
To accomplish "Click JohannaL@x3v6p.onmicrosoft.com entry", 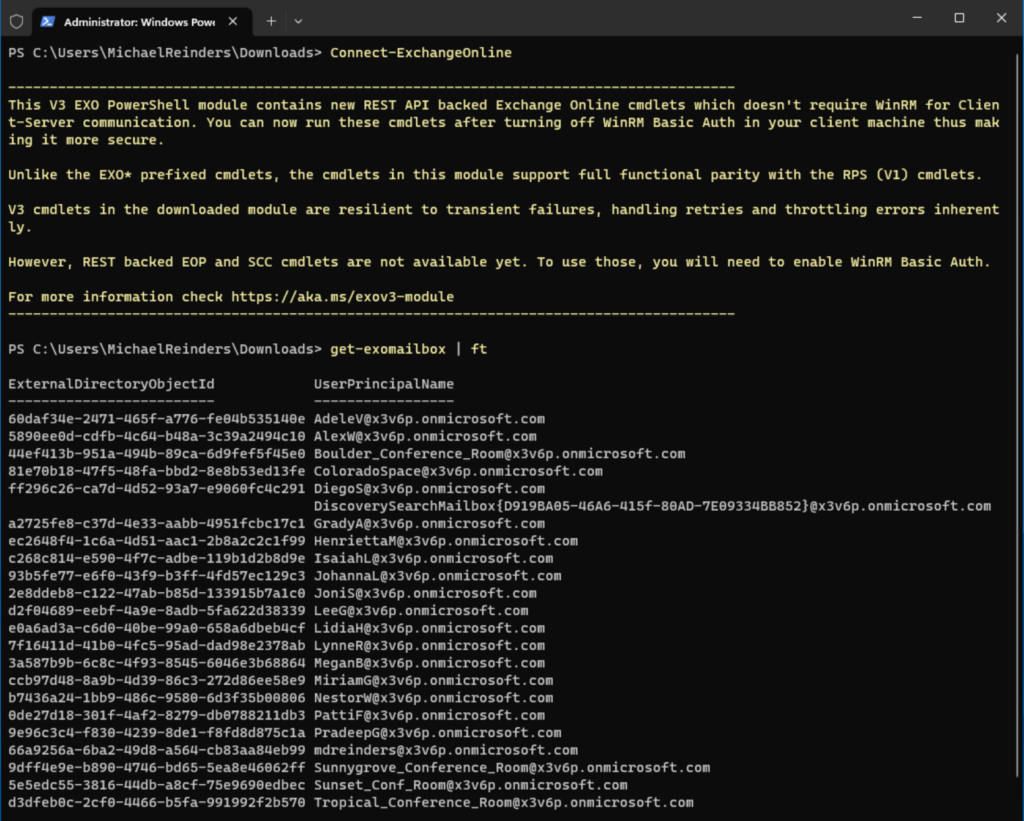I will 438,575.
